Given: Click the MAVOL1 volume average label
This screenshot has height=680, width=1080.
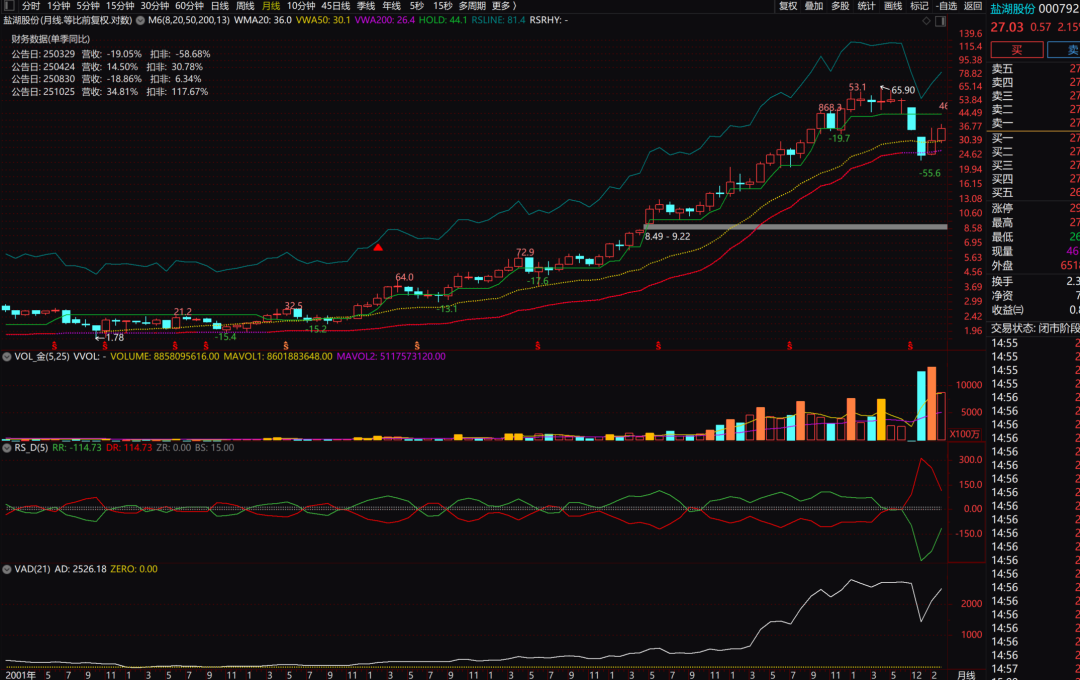Looking at the screenshot, I should coord(278,357).
